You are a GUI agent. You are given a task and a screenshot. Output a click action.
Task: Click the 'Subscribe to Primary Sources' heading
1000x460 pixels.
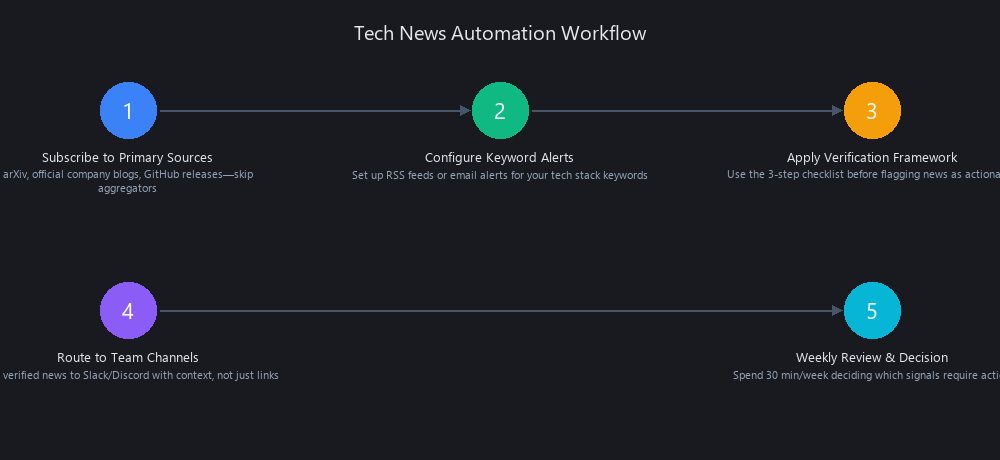(128, 158)
